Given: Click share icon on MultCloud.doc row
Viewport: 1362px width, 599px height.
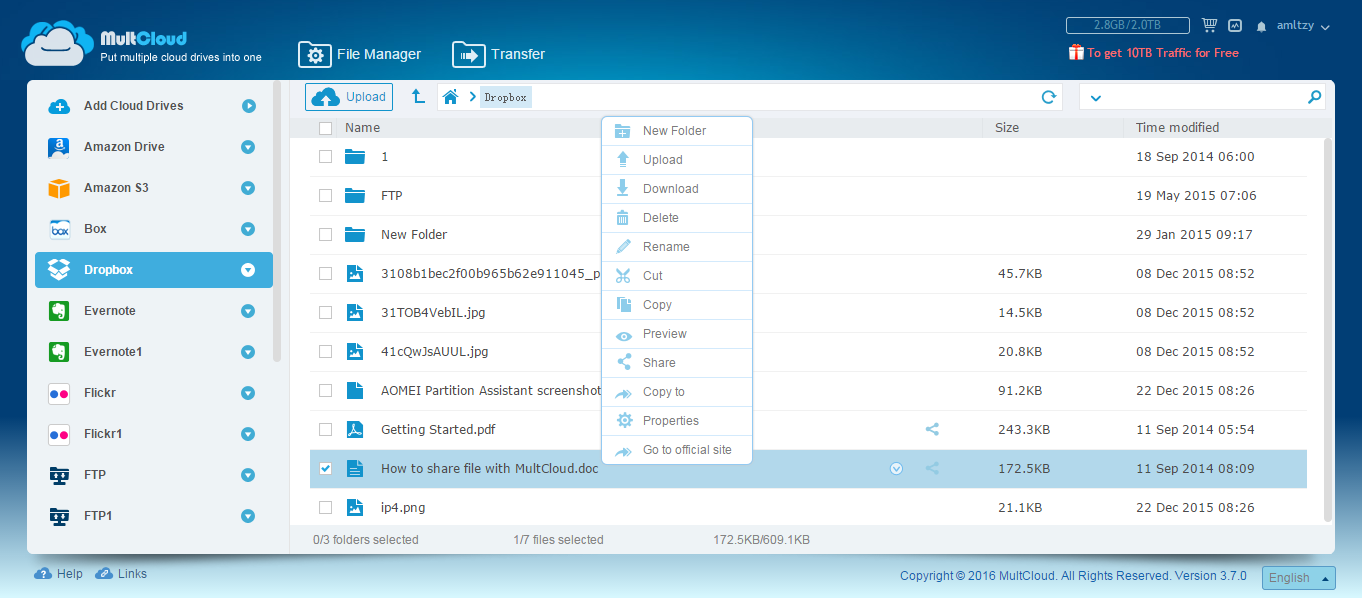Looking at the screenshot, I should pyautogui.click(x=932, y=468).
